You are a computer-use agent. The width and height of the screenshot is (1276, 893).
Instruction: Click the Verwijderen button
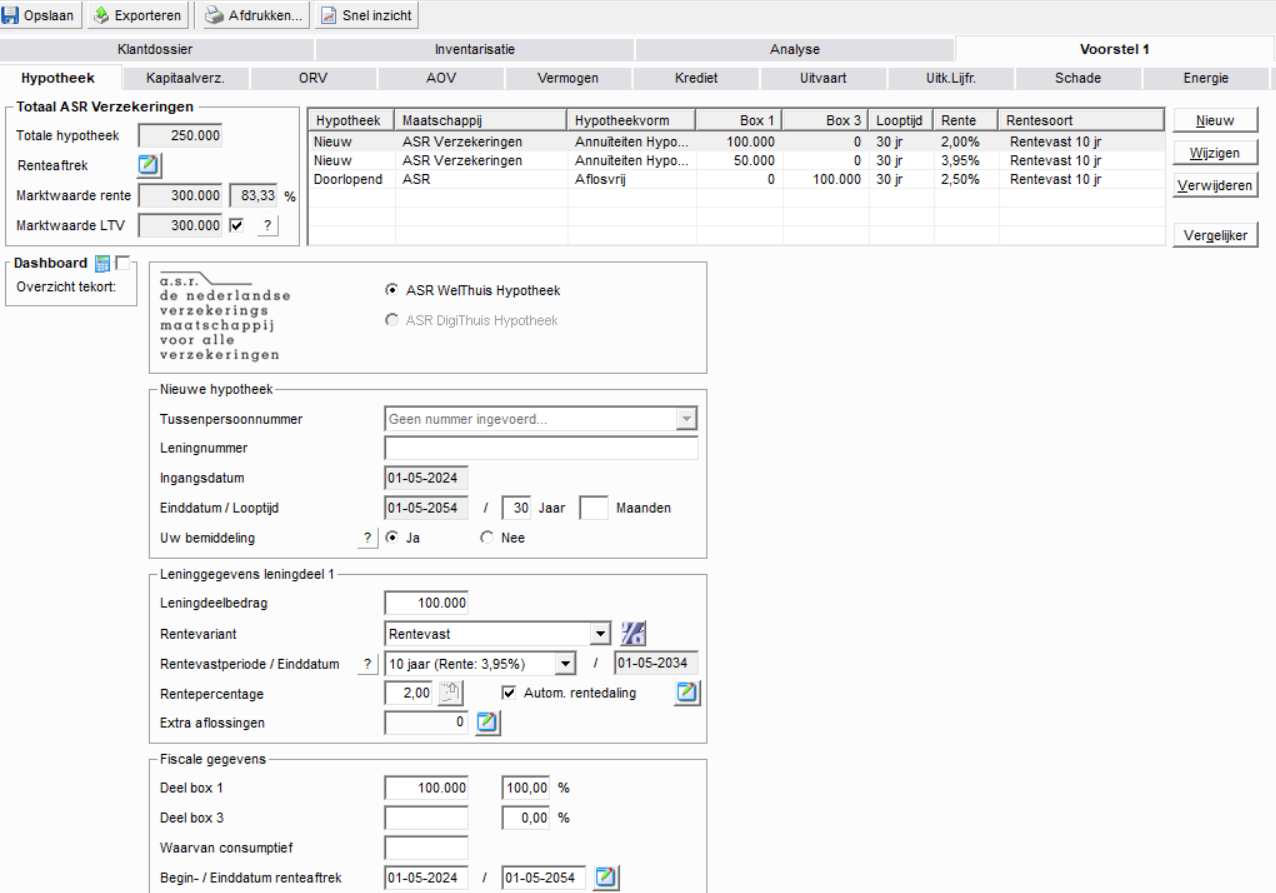(x=1215, y=185)
